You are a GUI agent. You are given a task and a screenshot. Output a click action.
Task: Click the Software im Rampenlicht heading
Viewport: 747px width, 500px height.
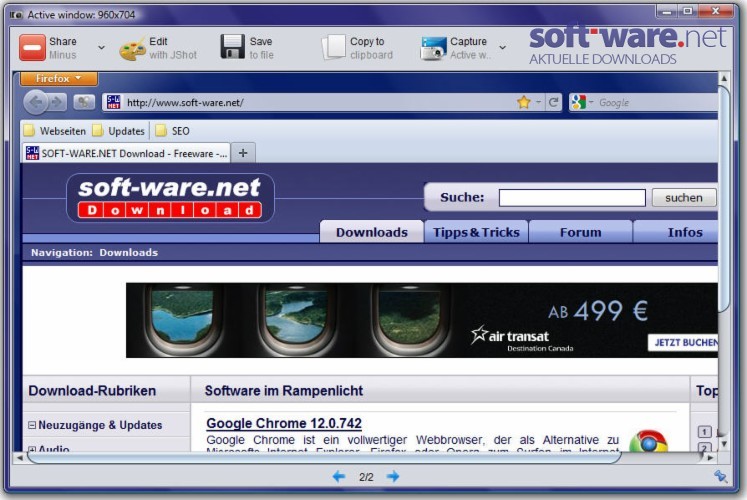[284, 390]
